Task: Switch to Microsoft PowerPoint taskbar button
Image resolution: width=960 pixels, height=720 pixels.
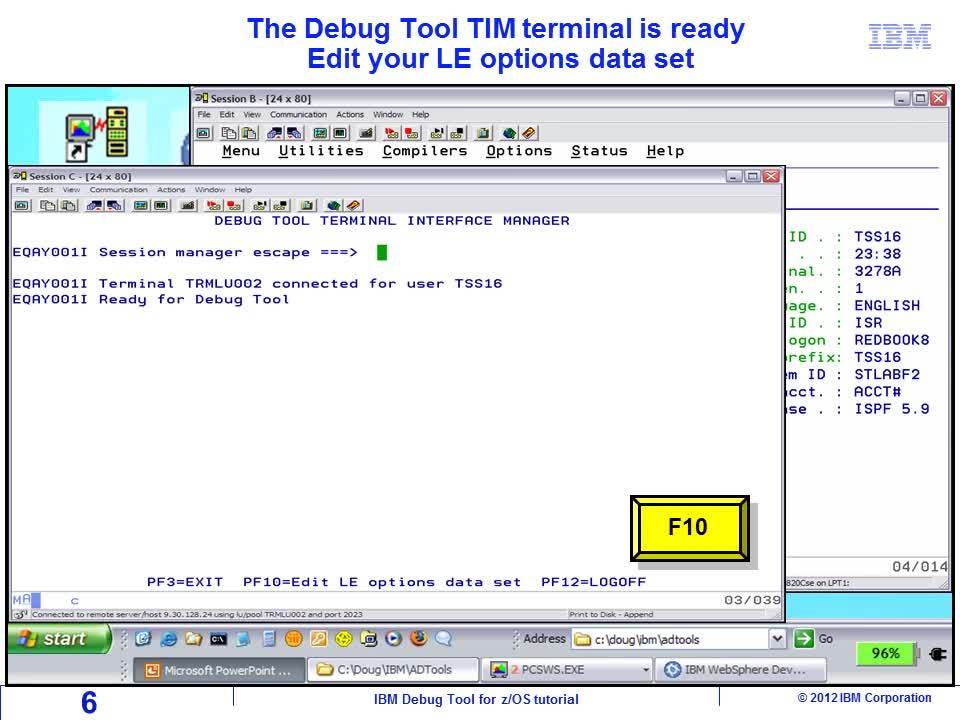Action: (x=219, y=670)
